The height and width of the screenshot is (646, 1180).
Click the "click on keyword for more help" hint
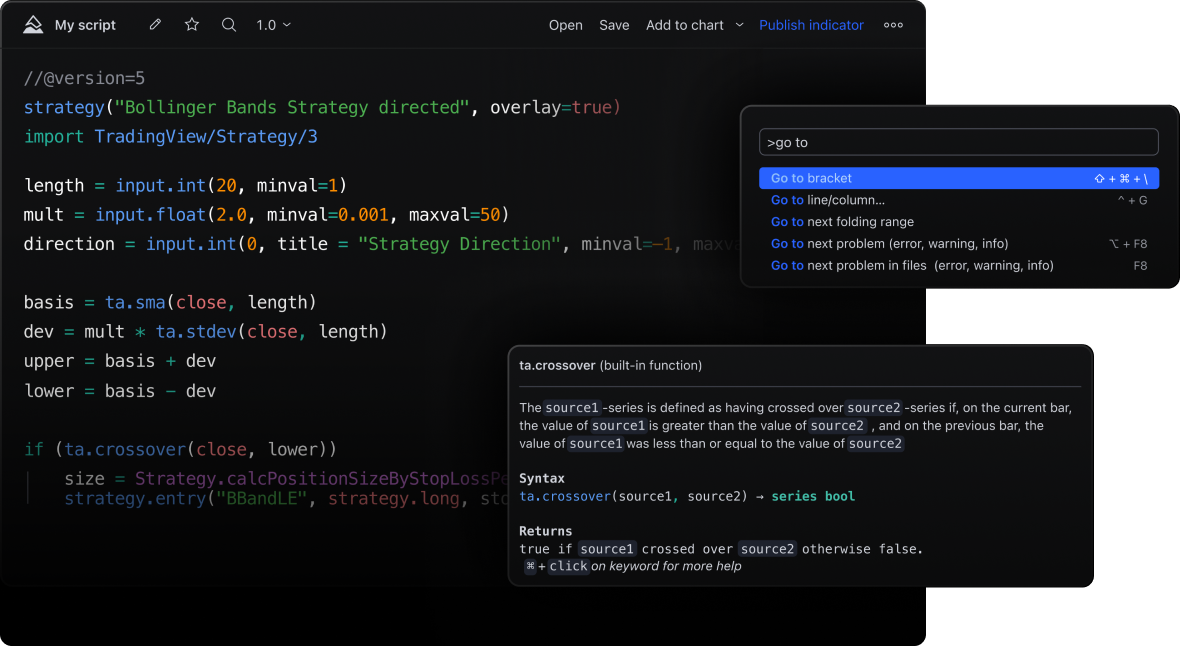(633, 566)
